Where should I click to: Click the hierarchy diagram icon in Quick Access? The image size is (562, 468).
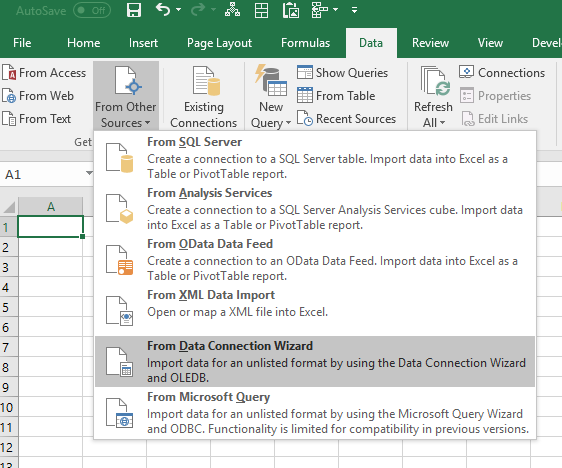click(232, 10)
